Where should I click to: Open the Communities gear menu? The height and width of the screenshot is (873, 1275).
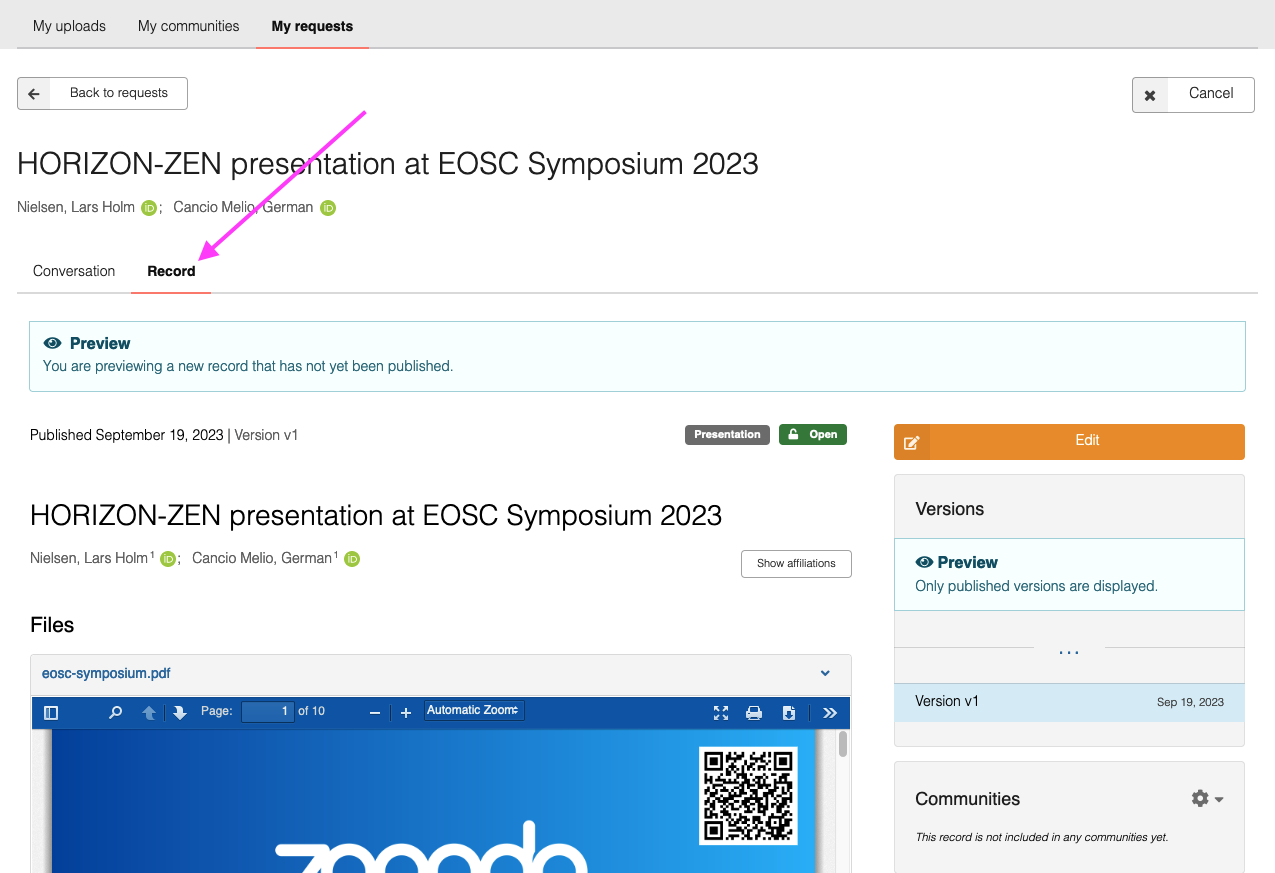(x=1207, y=798)
